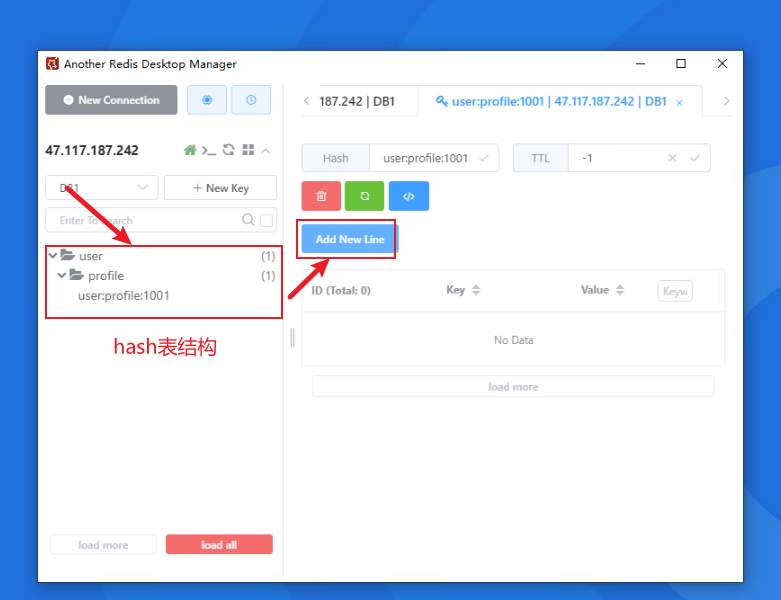Collapse the user folder
The image size is (781, 600).
(x=53, y=255)
